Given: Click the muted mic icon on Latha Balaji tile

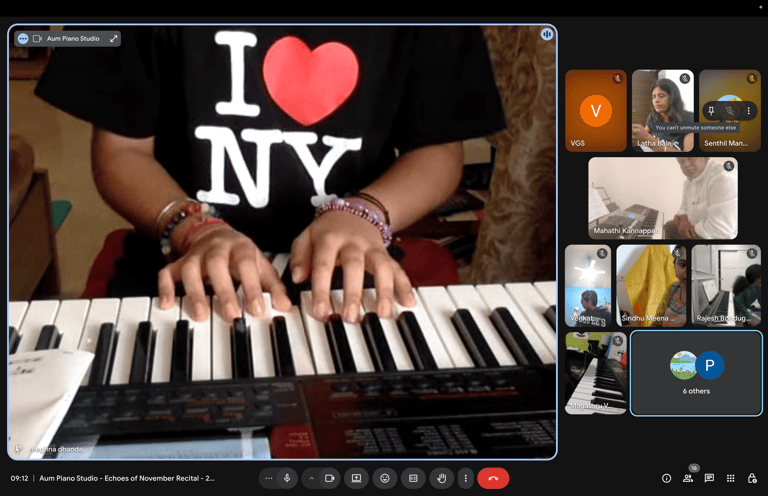Looking at the screenshot, I should point(684,78).
